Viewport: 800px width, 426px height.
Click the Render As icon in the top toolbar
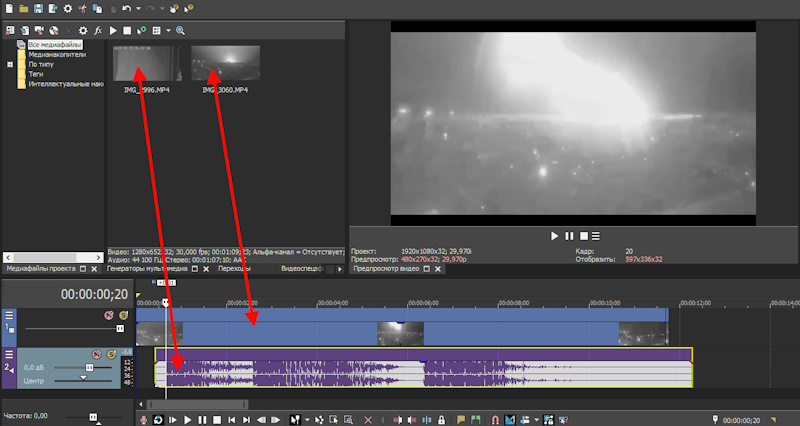coord(53,9)
